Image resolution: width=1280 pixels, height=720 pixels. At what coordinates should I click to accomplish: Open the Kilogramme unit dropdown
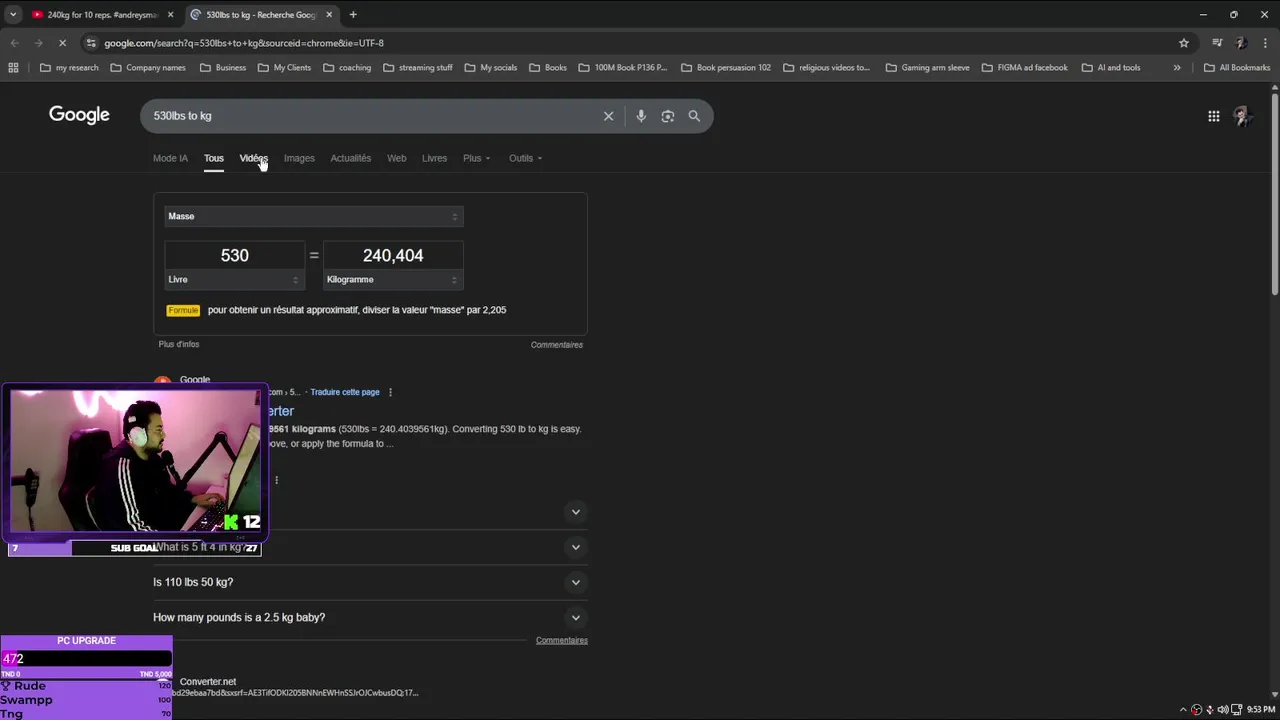[393, 280]
